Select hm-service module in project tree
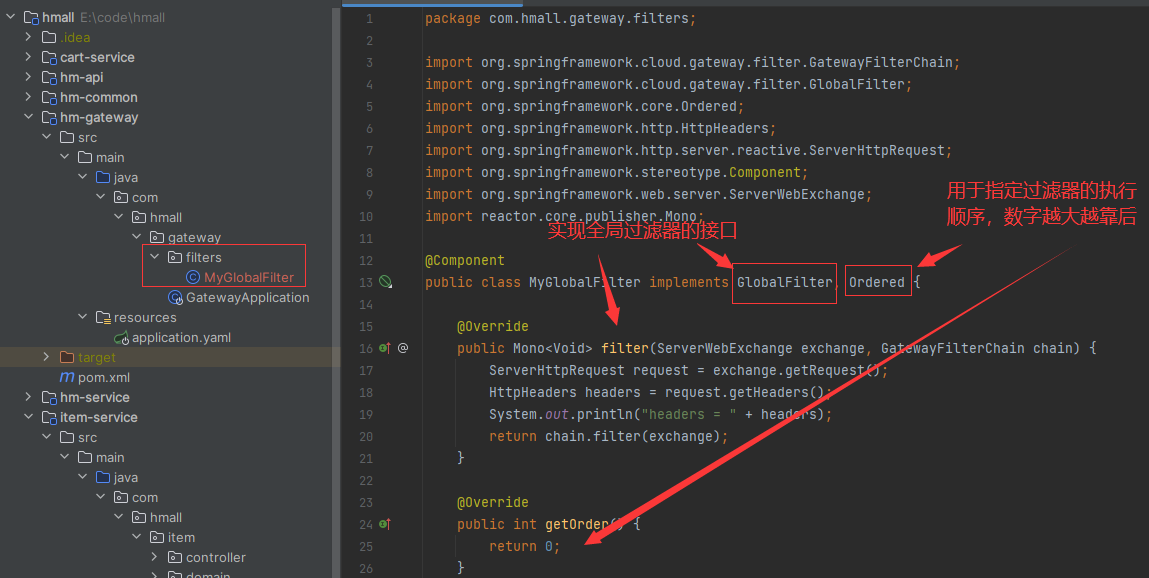1149x578 pixels. (x=94, y=397)
